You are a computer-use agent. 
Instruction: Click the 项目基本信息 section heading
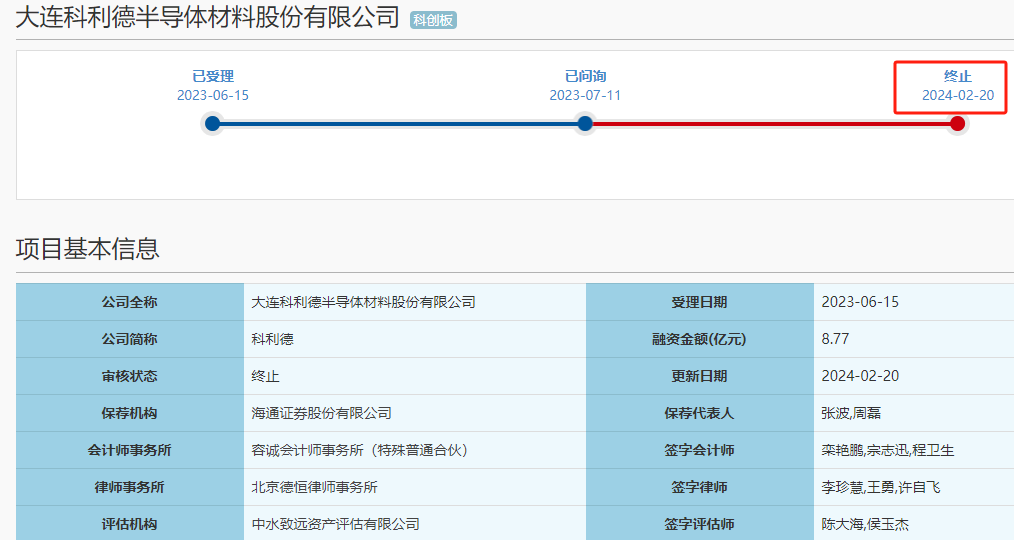coord(87,248)
